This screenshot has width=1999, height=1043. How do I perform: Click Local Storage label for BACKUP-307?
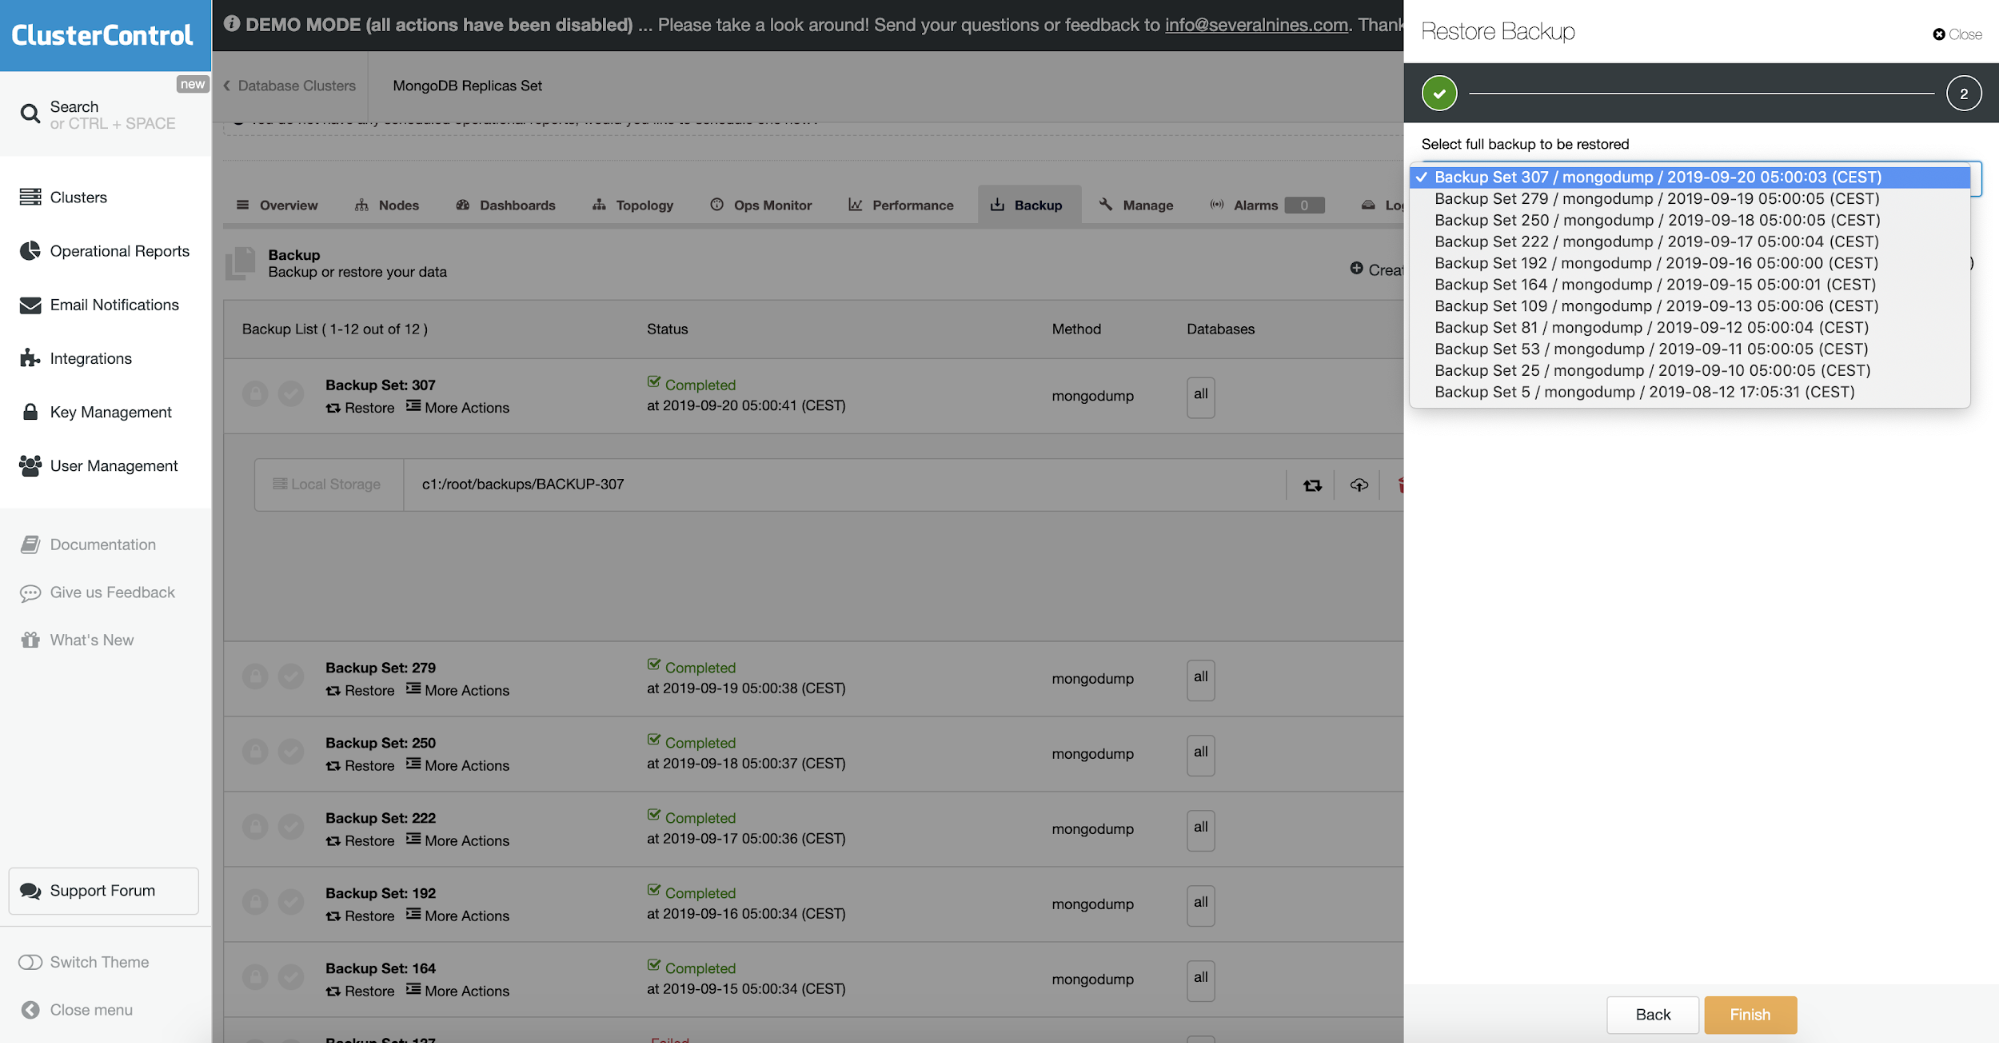click(328, 485)
